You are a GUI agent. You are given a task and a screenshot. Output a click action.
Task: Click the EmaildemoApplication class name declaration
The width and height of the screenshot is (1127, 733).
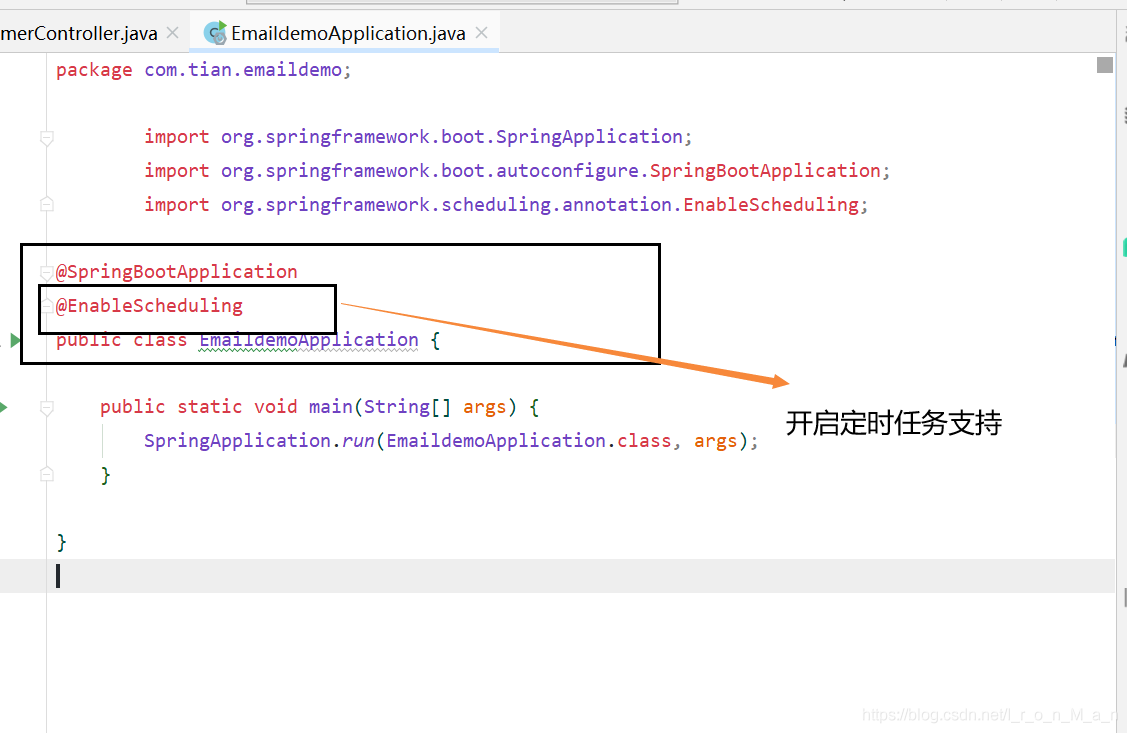(309, 340)
